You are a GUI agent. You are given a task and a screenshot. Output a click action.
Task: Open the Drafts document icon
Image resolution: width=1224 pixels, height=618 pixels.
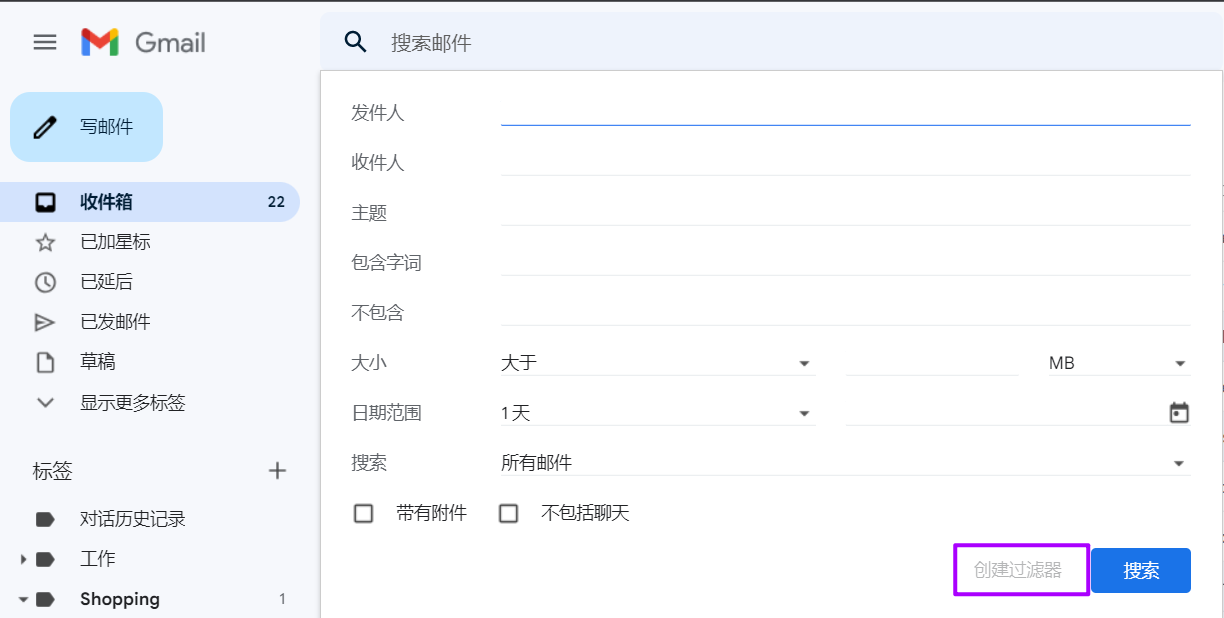click(x=45, y=362)
